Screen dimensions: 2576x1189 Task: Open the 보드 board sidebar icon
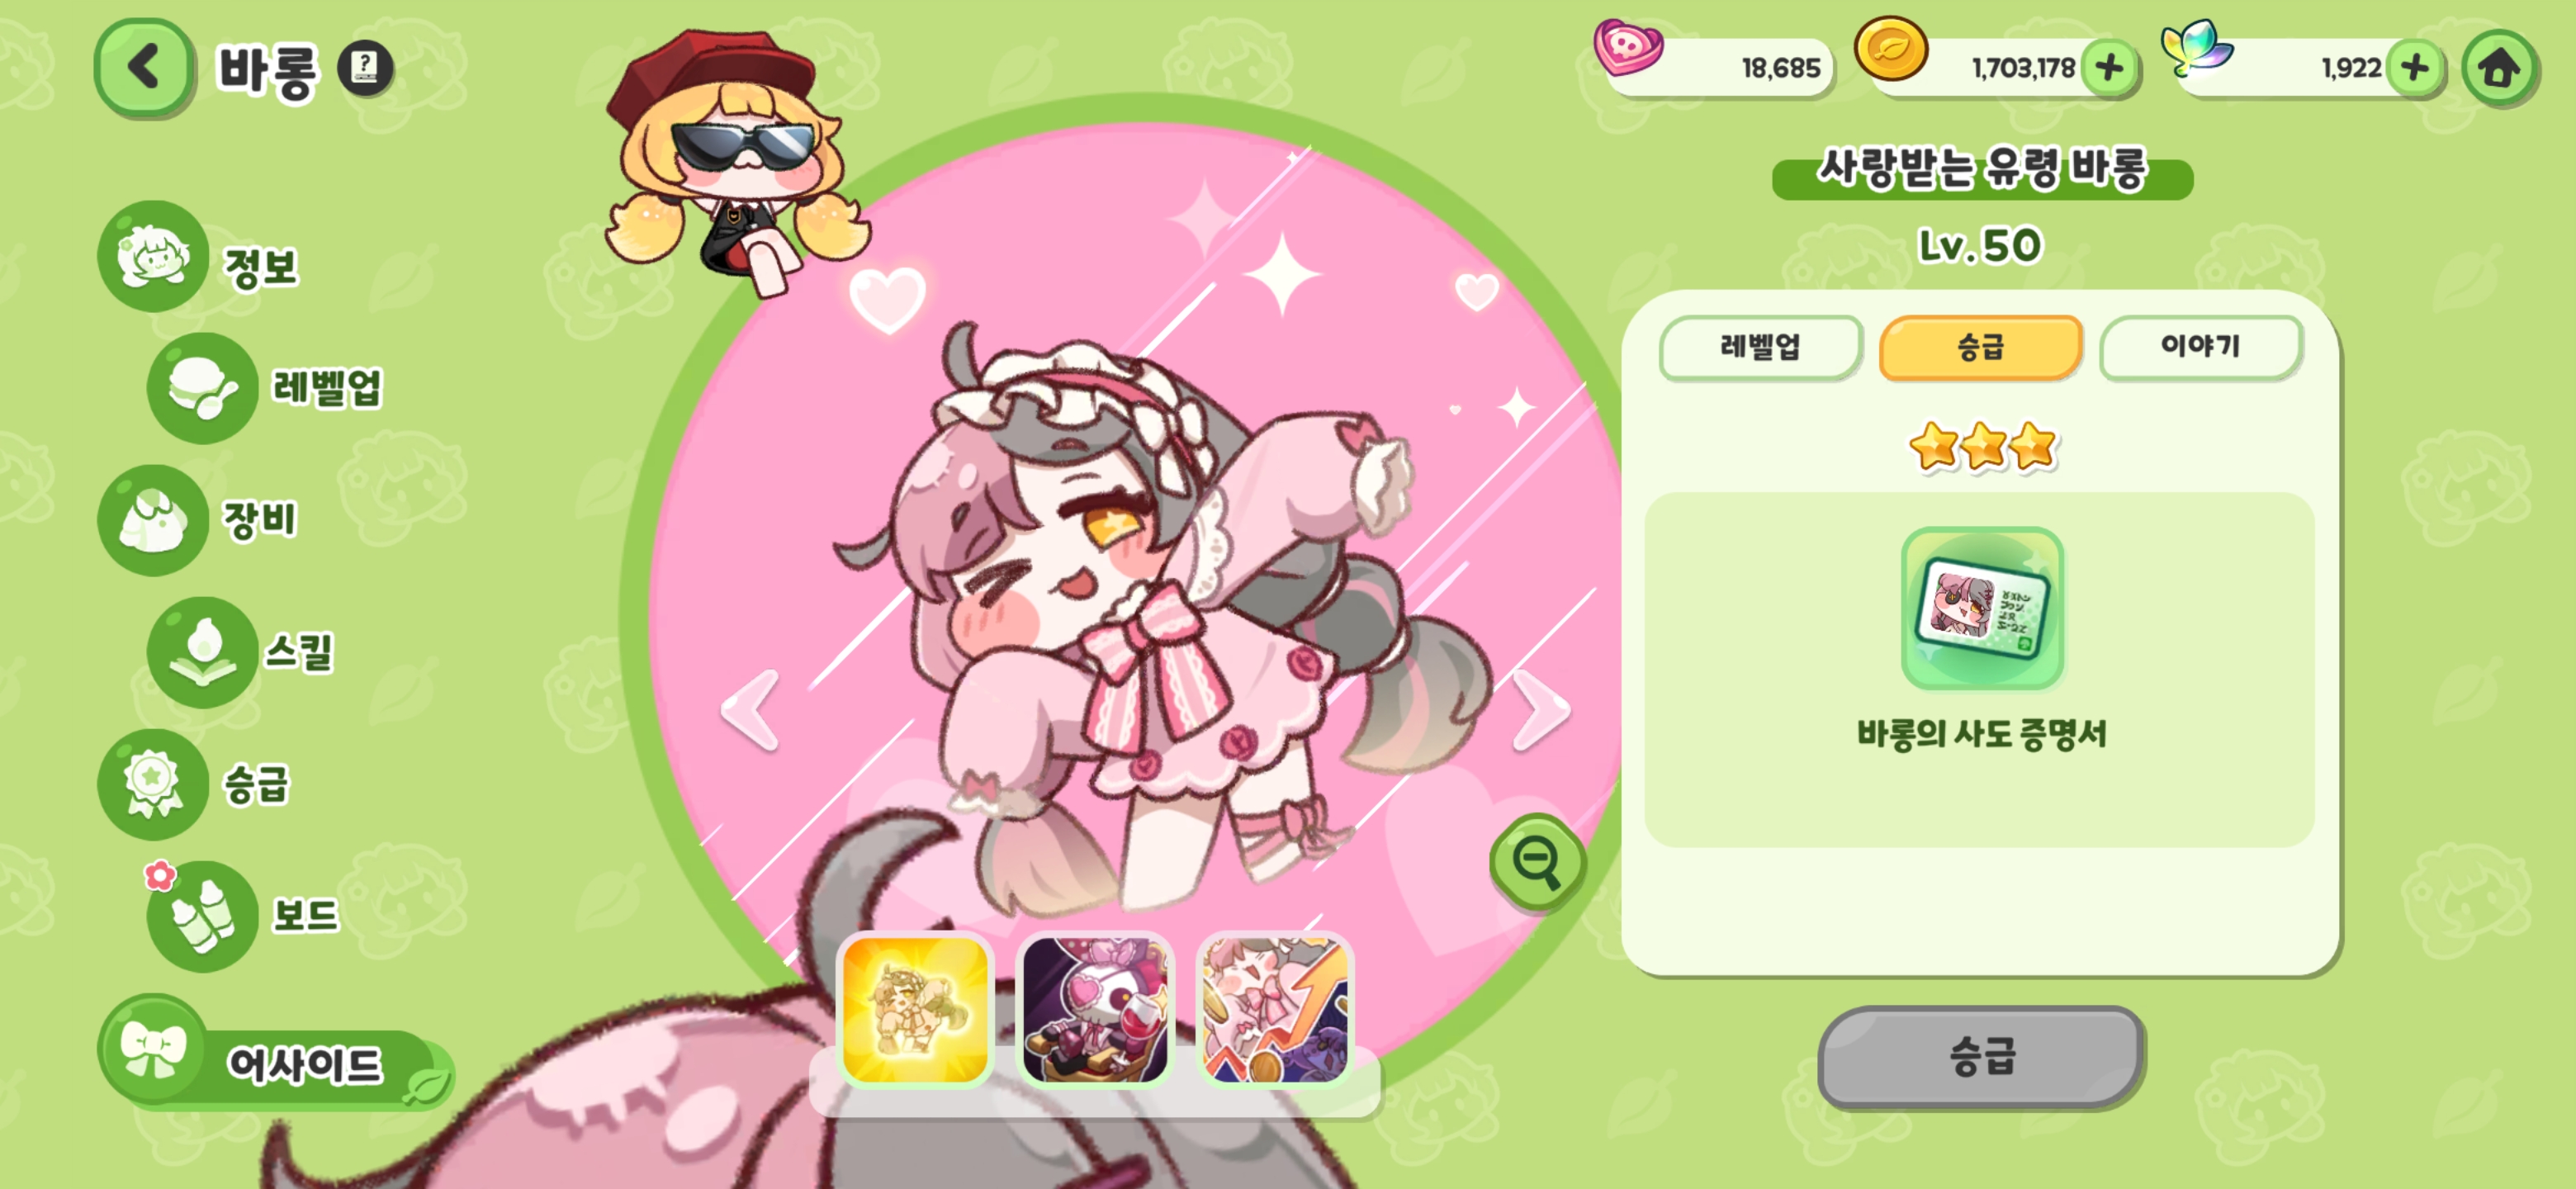pyautogui.click(x=202, y=916)
